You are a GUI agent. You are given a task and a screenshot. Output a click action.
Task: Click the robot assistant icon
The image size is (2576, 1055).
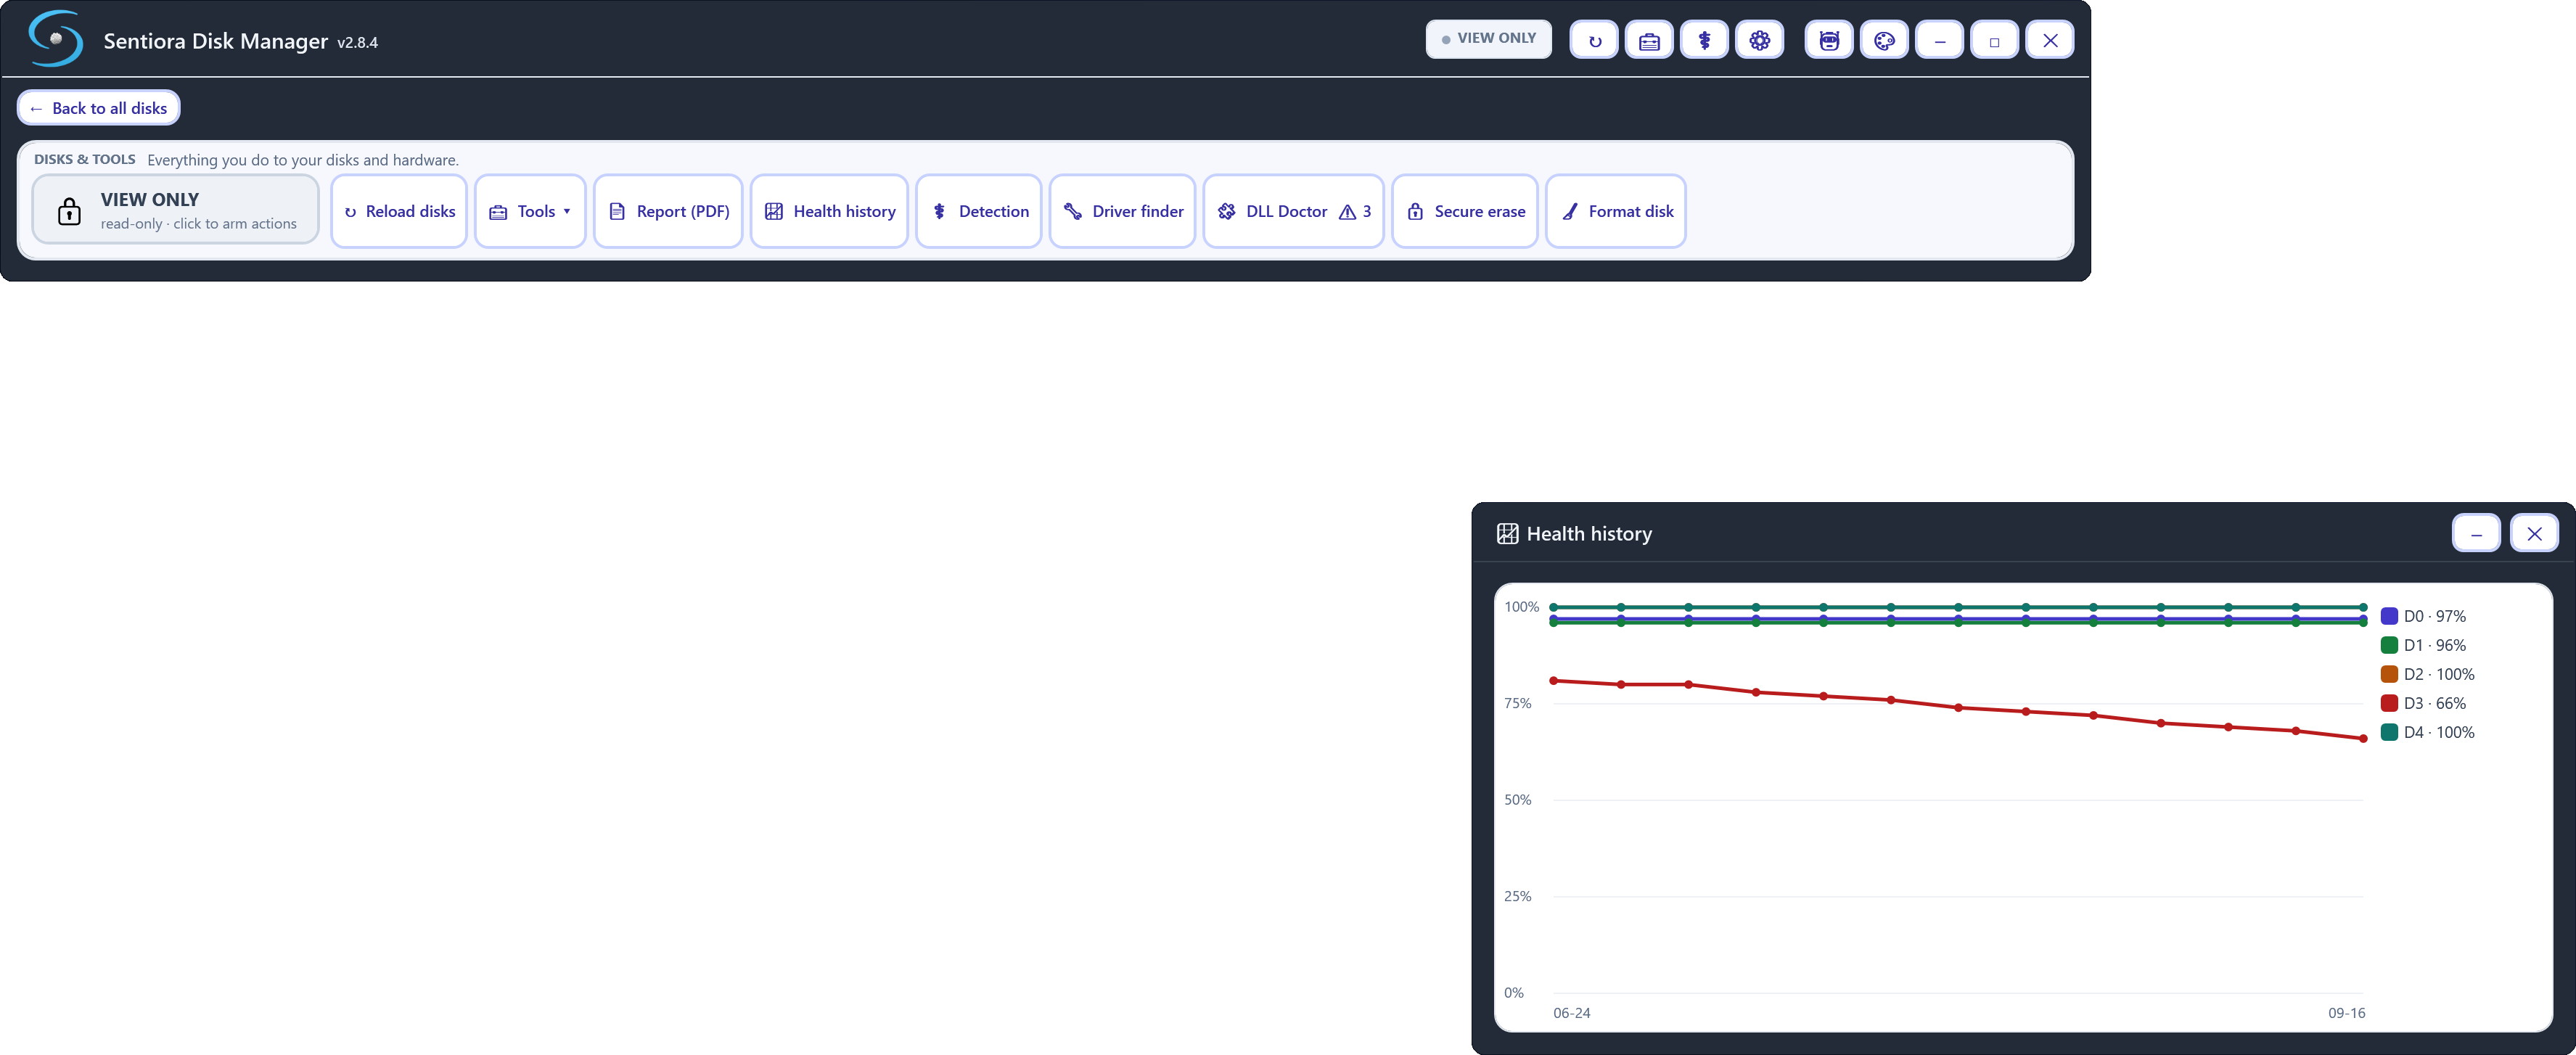pyautogui.click(x=1829, y=41)
